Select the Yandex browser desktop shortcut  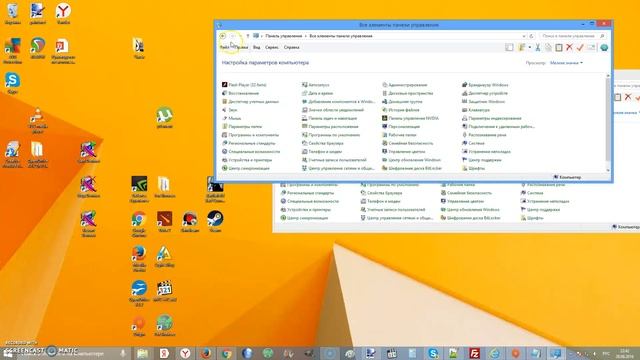tap(63, 13)
